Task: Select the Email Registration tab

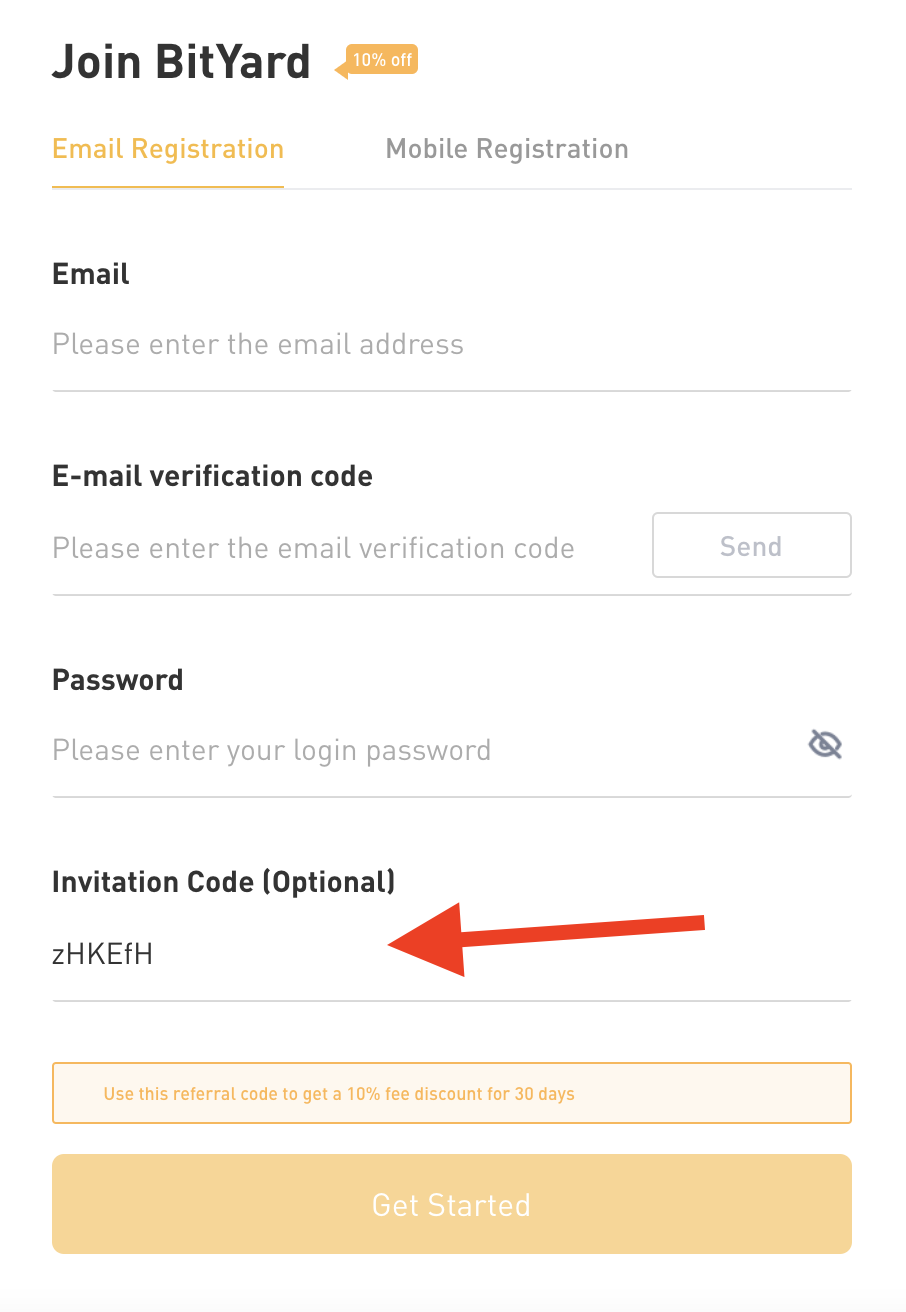Action: click(x=167, y=148)
